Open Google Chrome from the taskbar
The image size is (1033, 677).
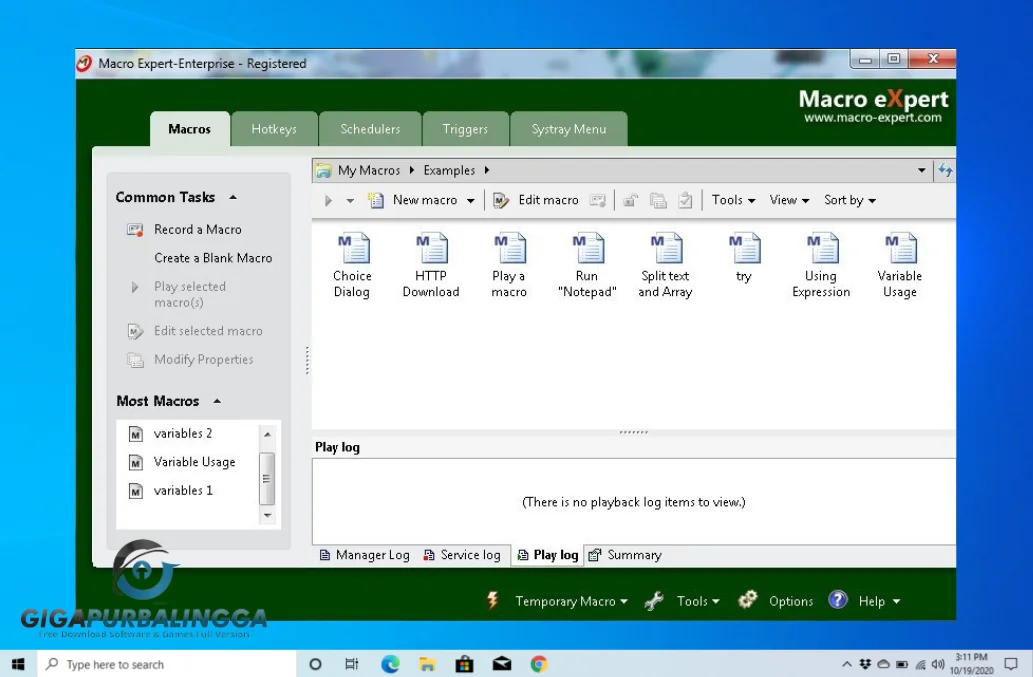coord(539,664)
